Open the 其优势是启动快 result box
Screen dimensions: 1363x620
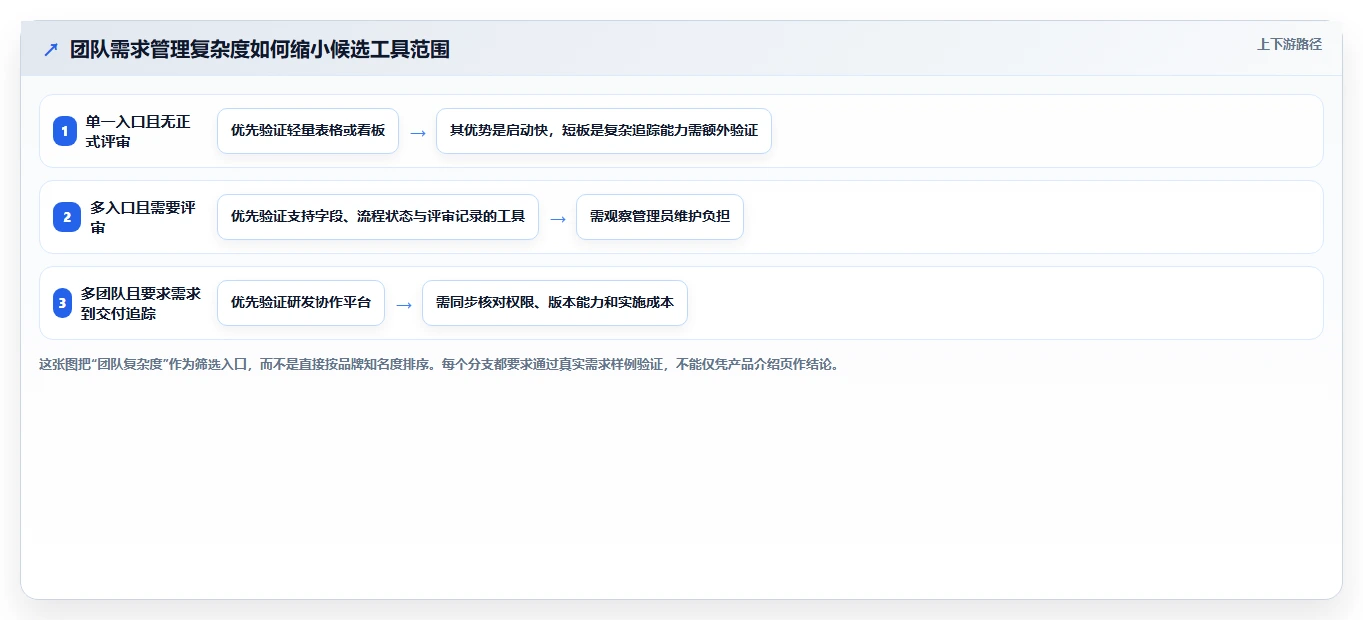tap(604, 131)
